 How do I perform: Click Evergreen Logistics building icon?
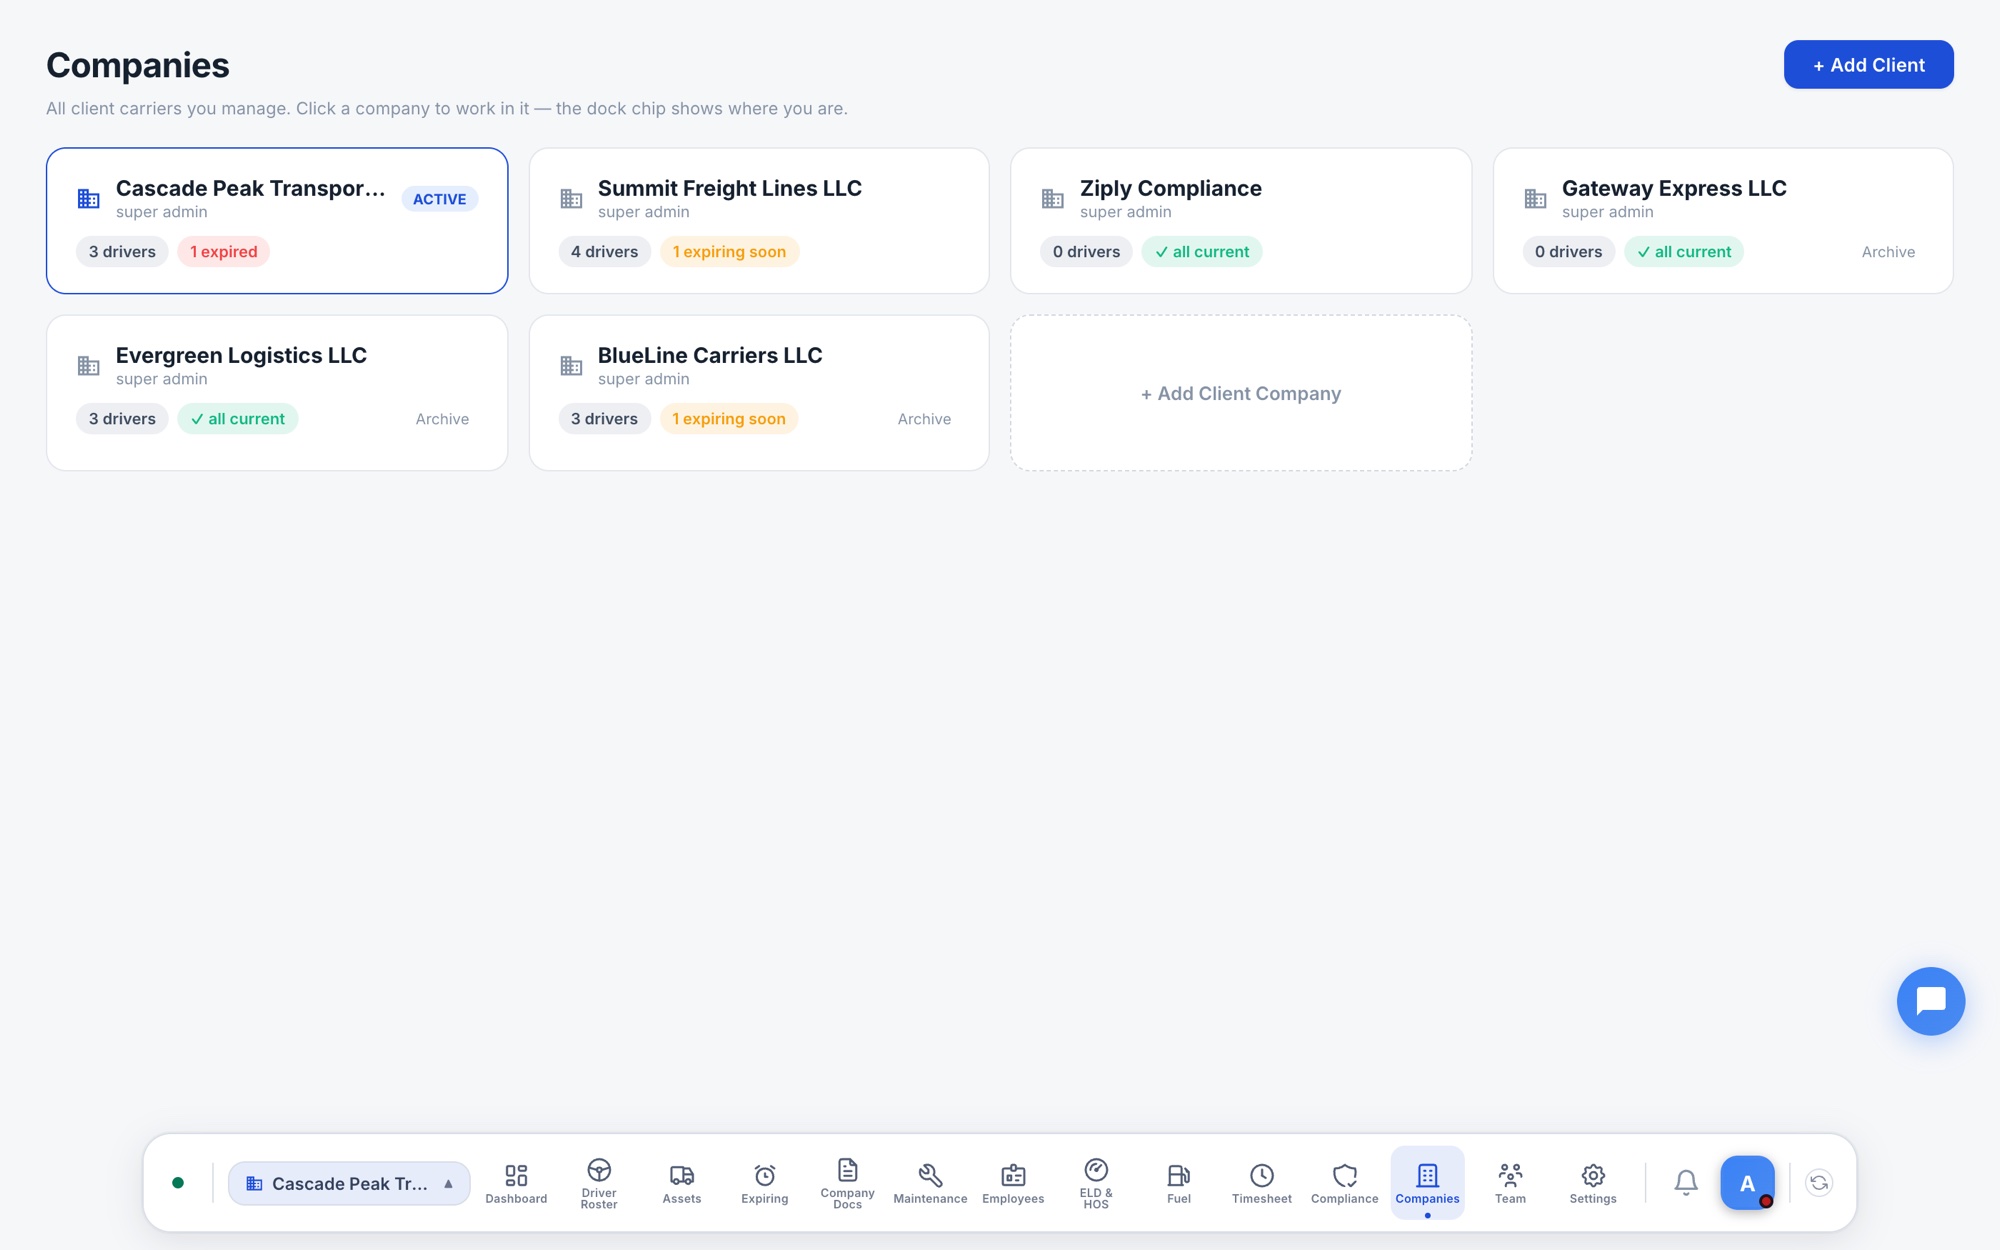coord(89,366)
